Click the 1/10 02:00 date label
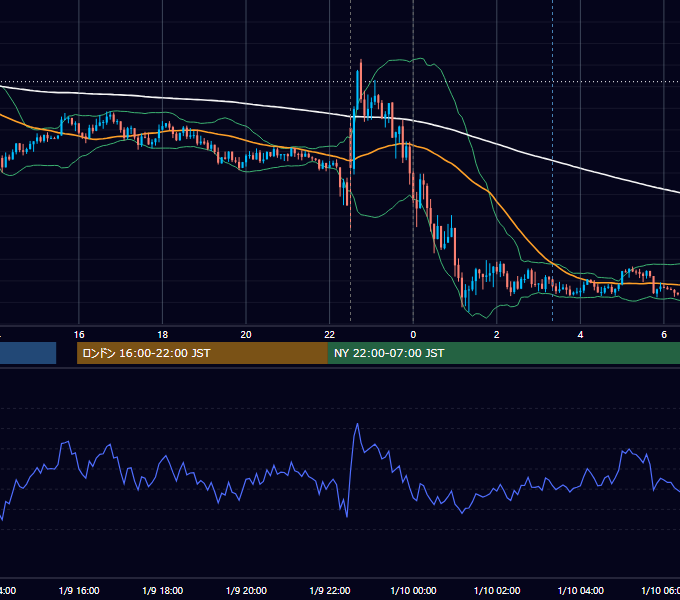 [x=497, y=590]
